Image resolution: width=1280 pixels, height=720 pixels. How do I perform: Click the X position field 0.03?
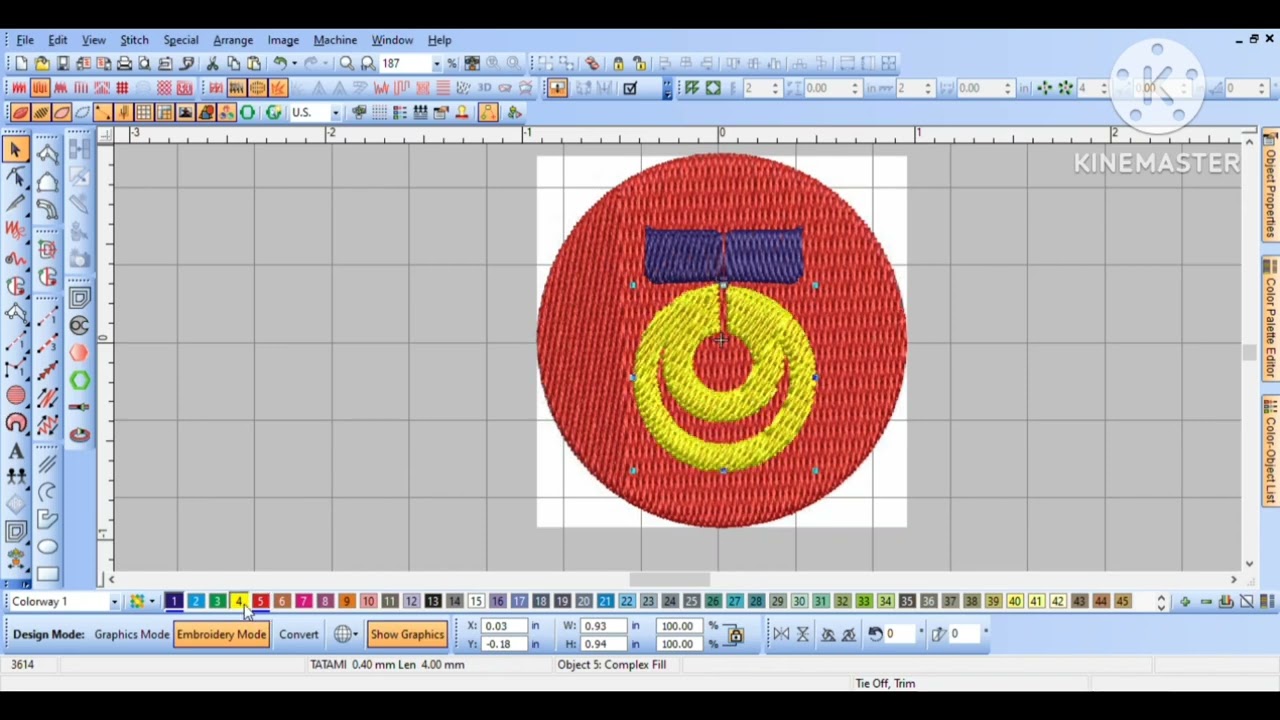pyautogui.click(x=503, y=626)
